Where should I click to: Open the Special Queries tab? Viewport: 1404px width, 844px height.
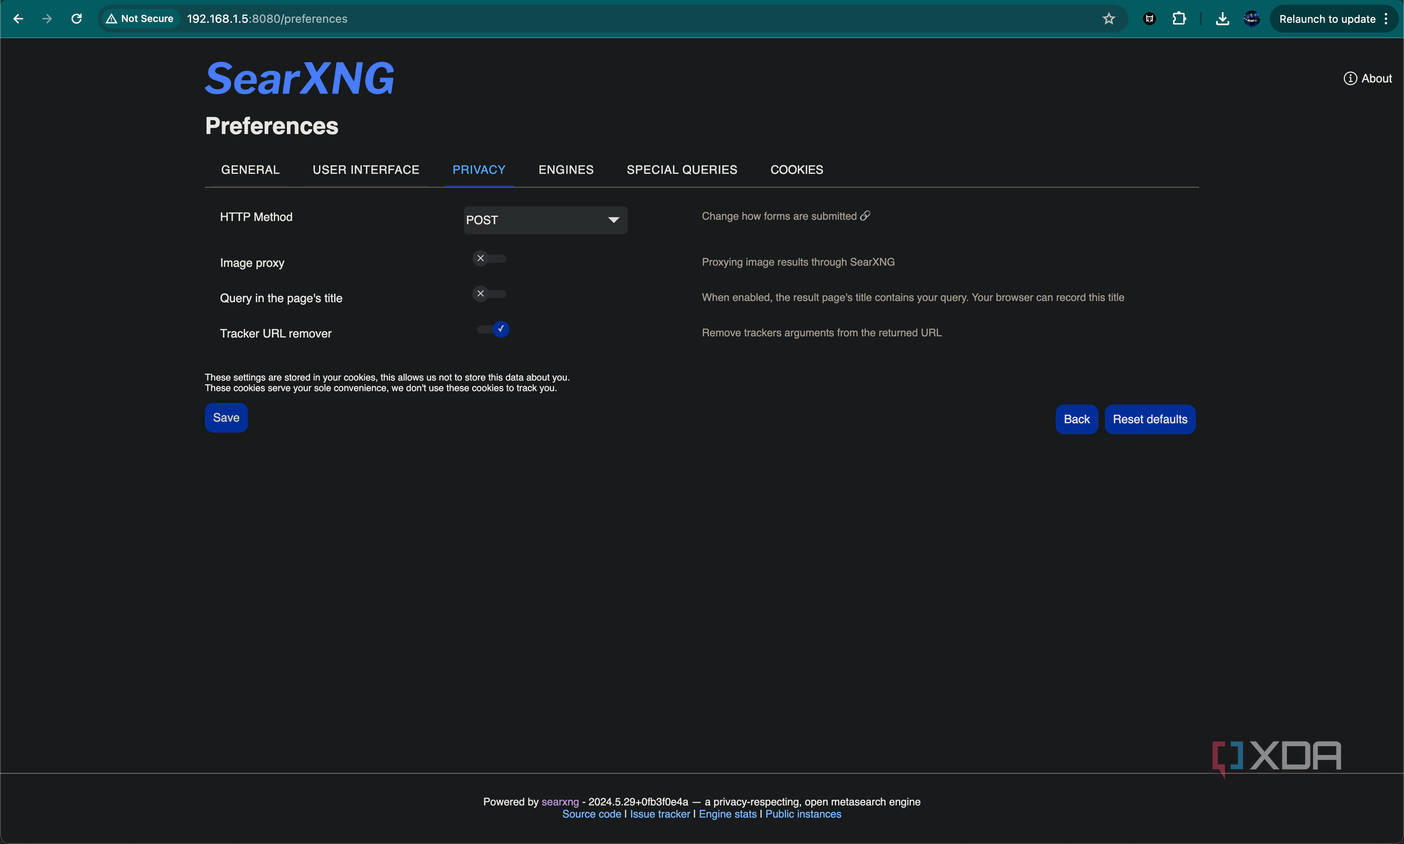click(x=682, y=170)
